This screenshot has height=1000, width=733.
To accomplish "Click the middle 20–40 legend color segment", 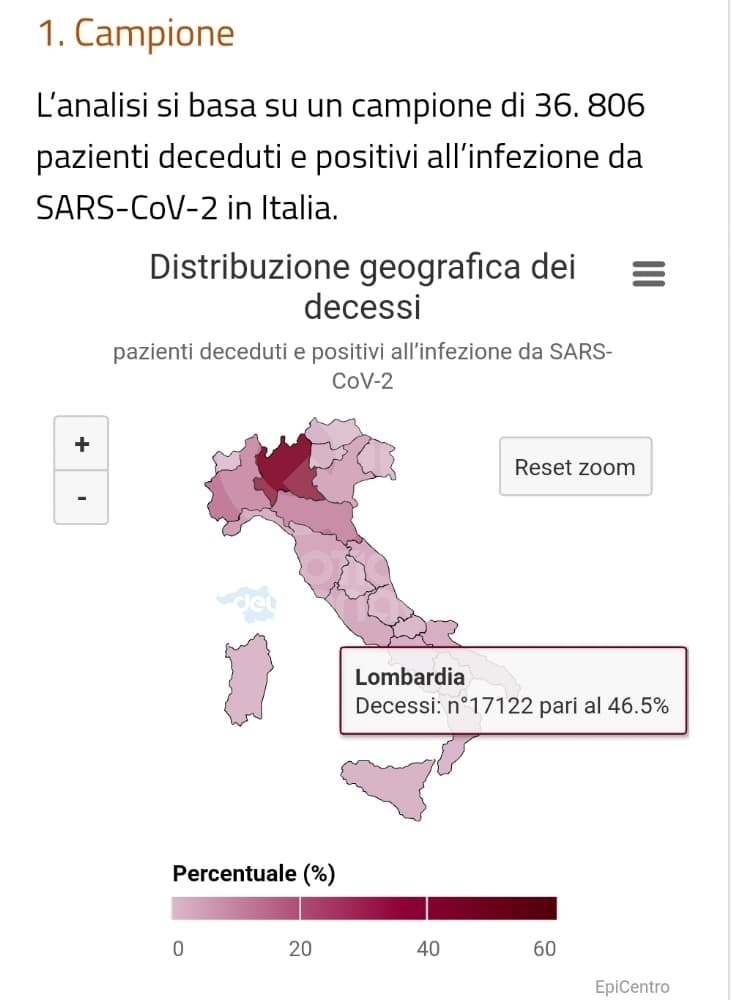I will pos(363,908).
